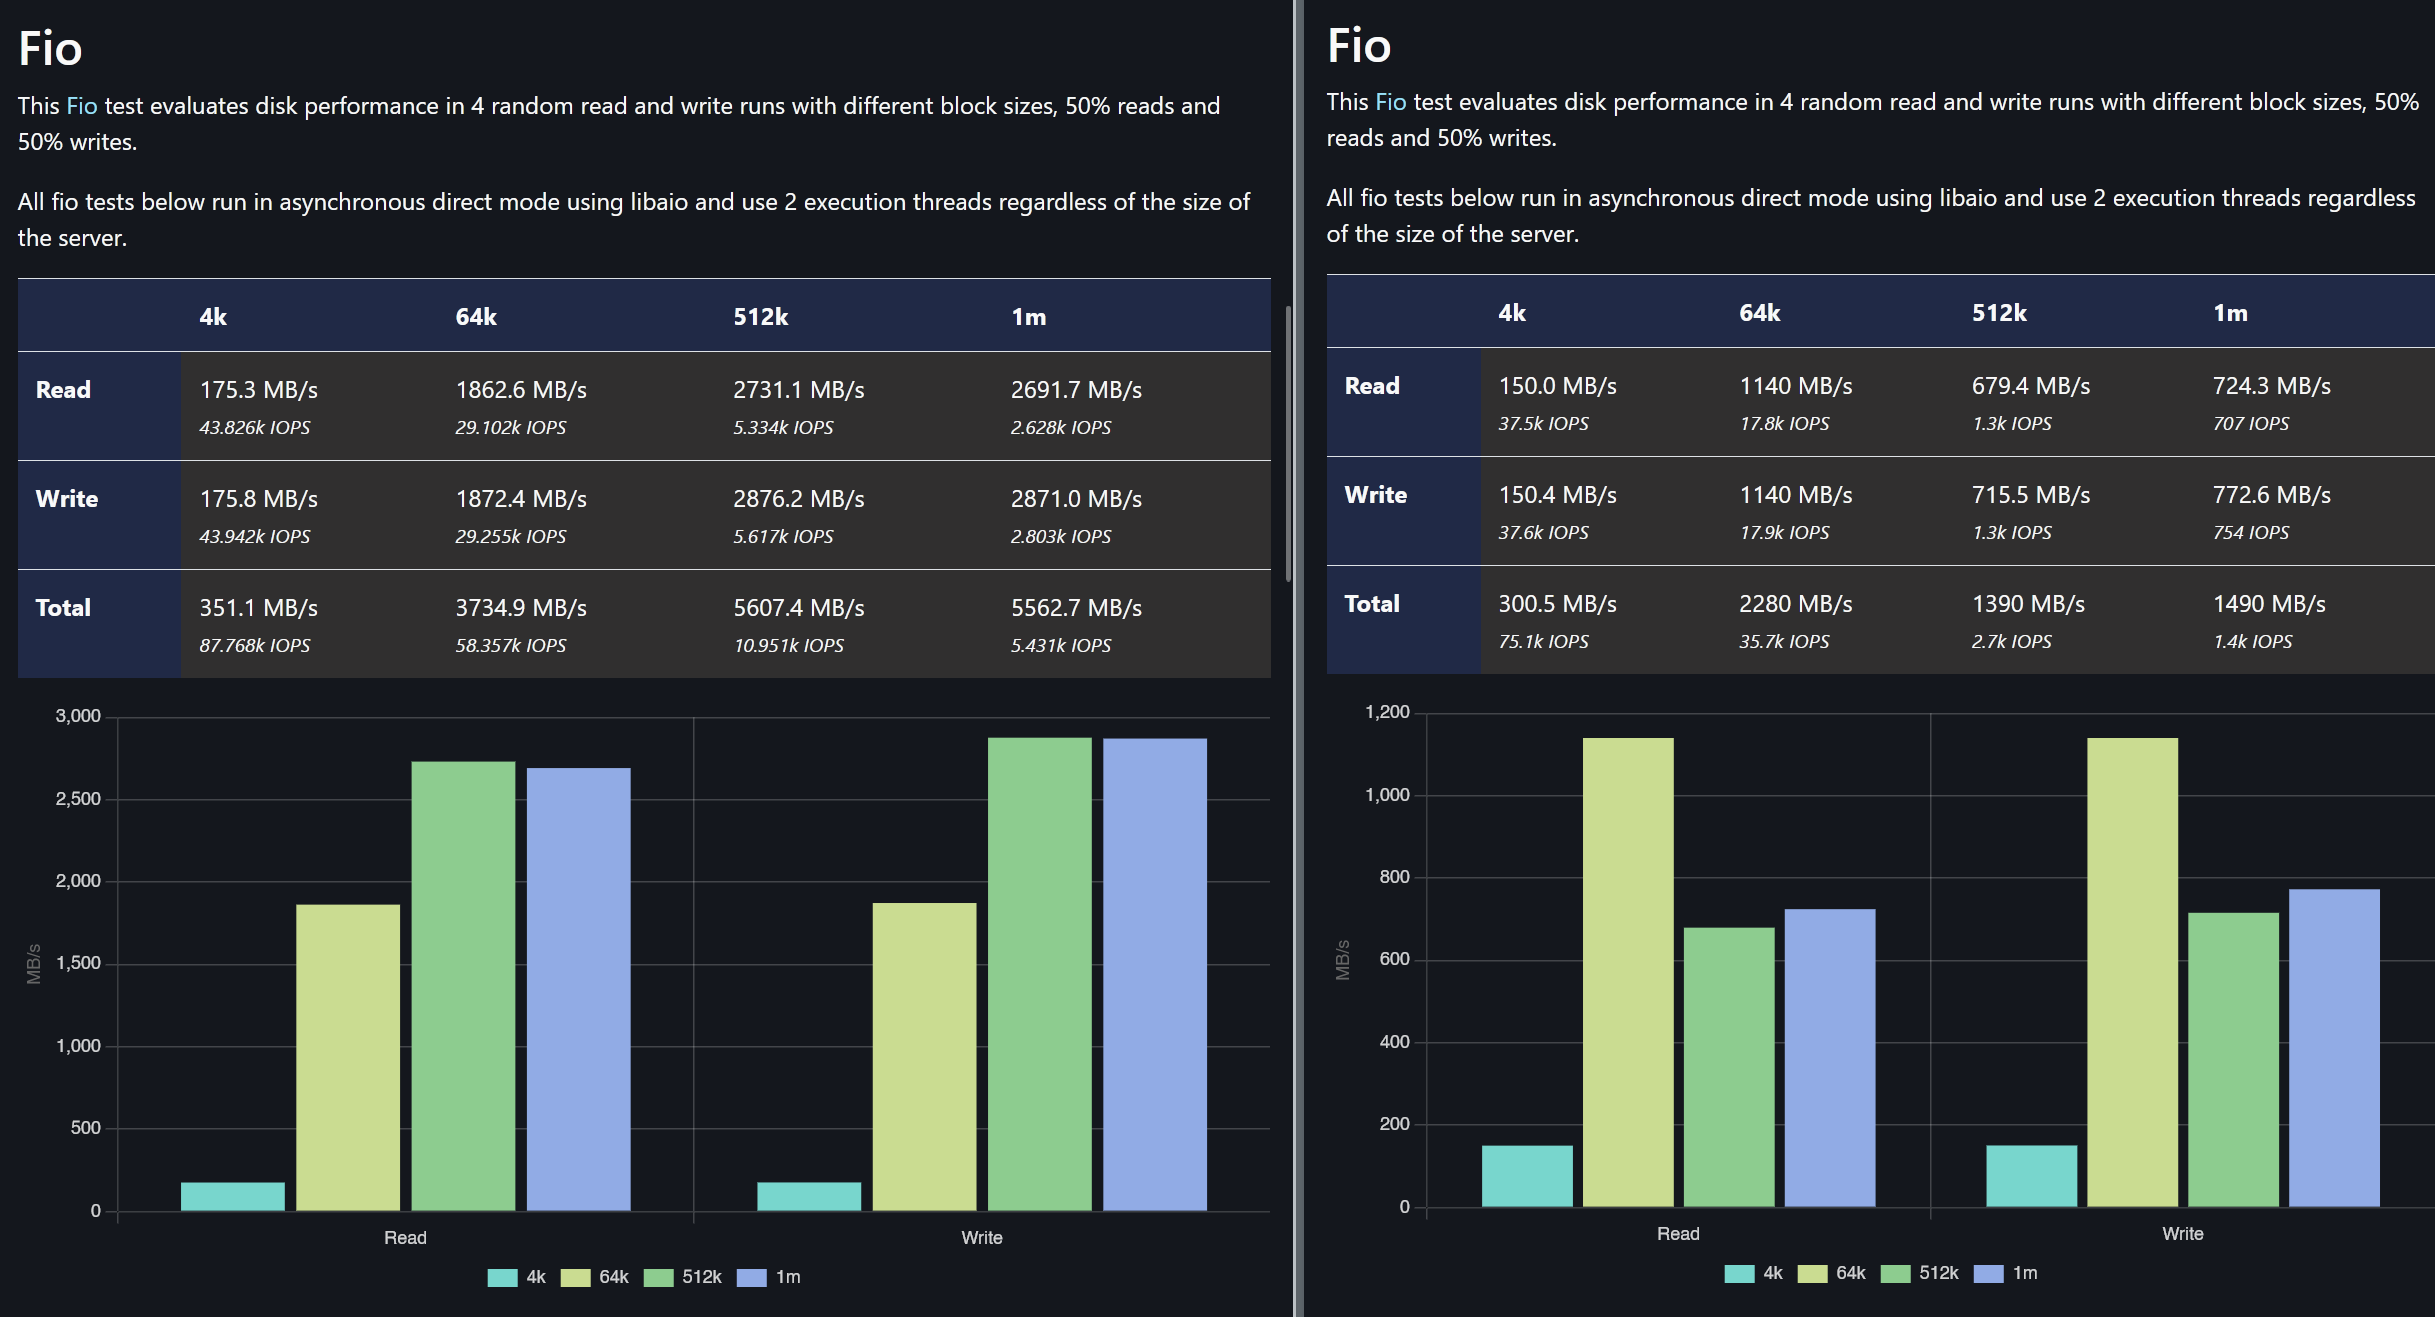
Task: Open the Fio link in the left panel description
Action: point(81,106)
